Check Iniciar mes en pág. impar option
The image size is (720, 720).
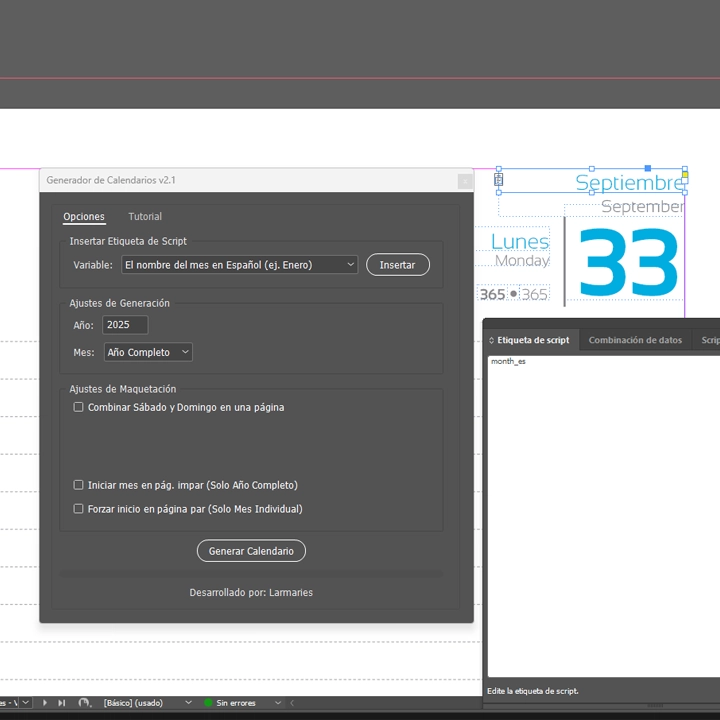tap(79, 485)
